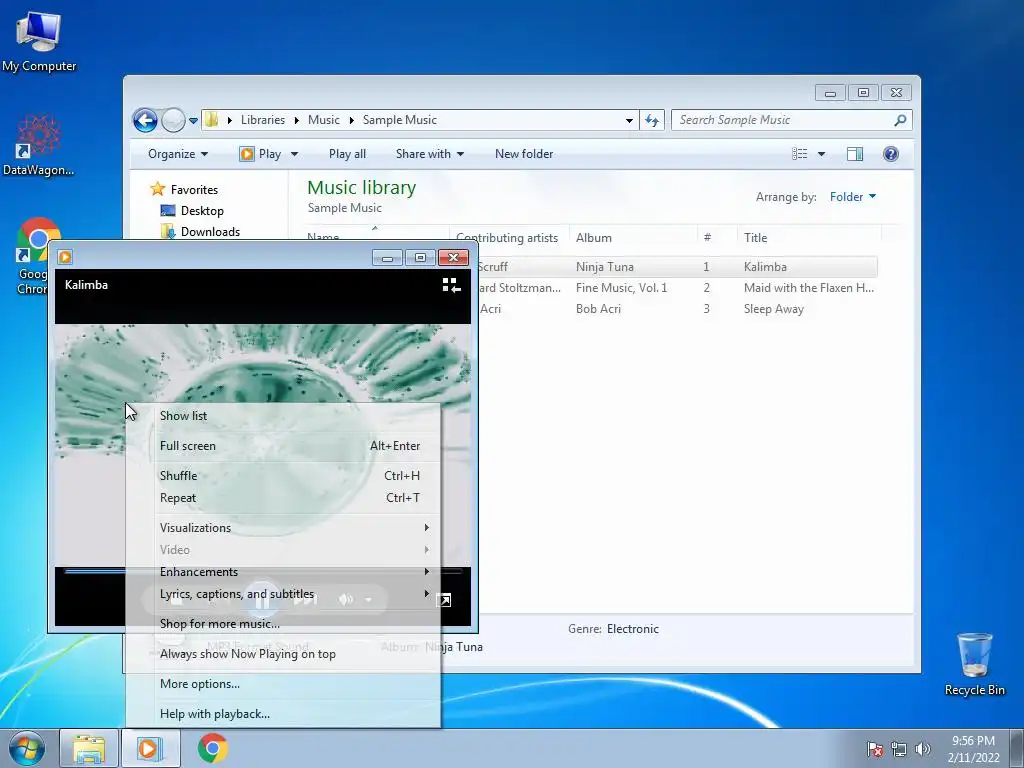Click in the Search Sample Music field
The image size is (1024, 768).
click(784, 120)
